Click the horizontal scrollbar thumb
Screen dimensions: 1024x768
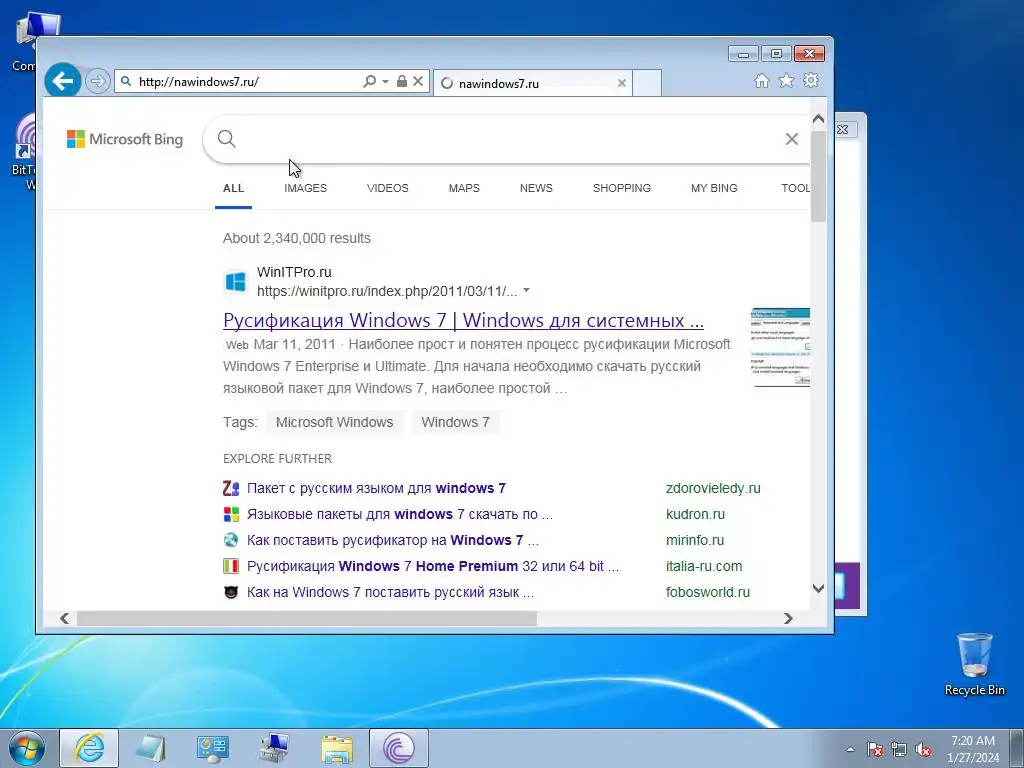[306, 618]
